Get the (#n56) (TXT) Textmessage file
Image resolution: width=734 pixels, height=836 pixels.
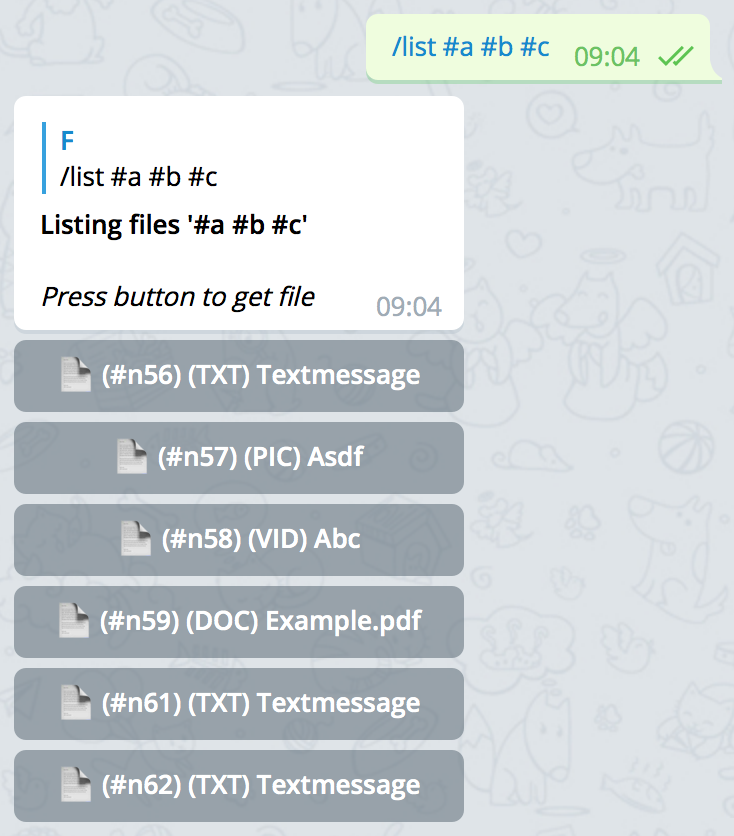pos(239,376)
